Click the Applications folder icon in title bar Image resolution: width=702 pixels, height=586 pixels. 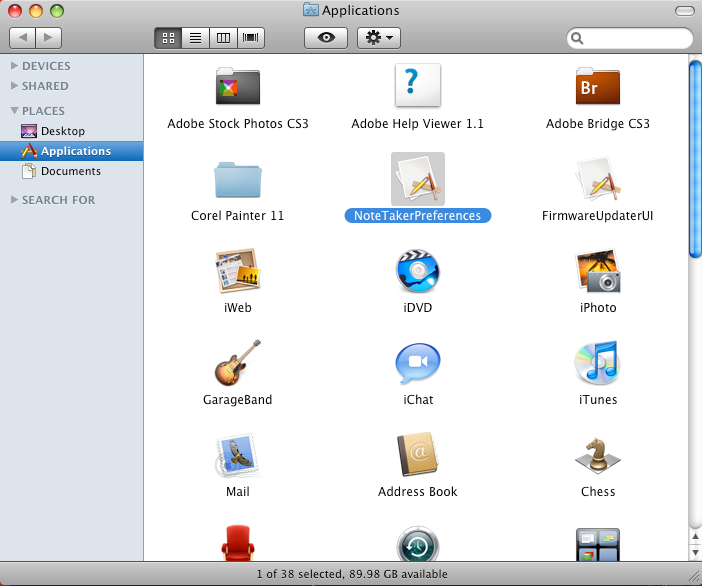311,10
